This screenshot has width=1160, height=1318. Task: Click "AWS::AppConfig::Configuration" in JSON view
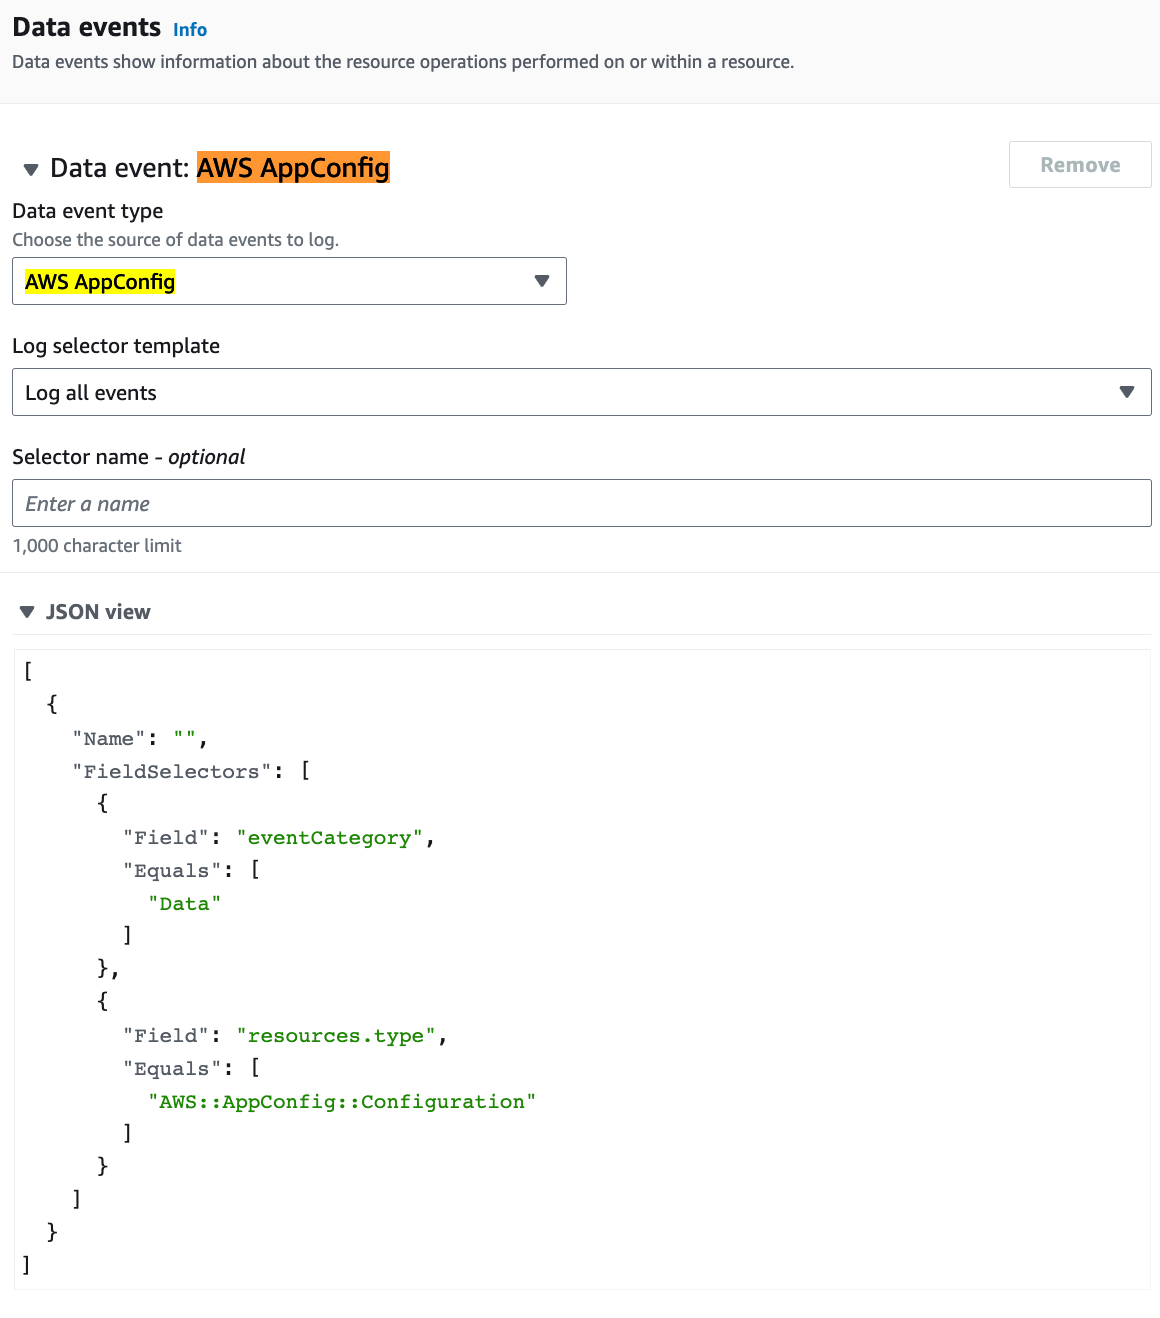(342, 1102)
